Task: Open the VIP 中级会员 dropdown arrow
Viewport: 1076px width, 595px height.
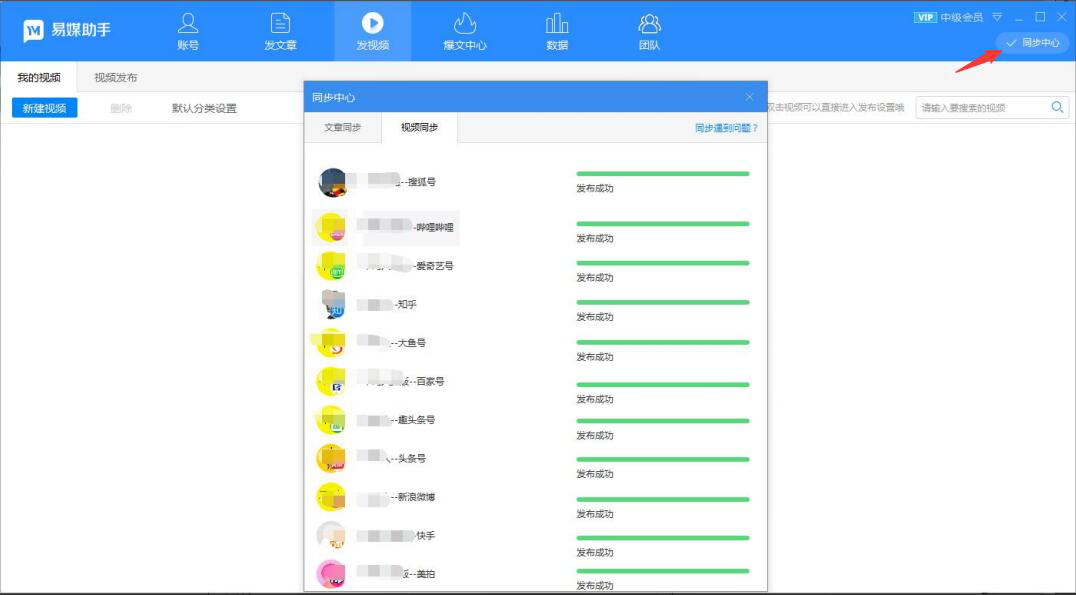Action: click(996, 16)
